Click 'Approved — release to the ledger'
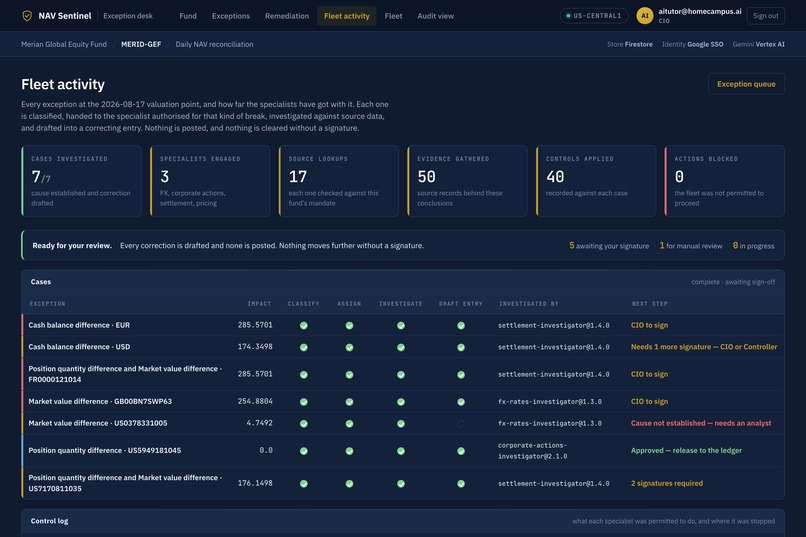Viewport: 806px width, 537px height. [686, 450]
